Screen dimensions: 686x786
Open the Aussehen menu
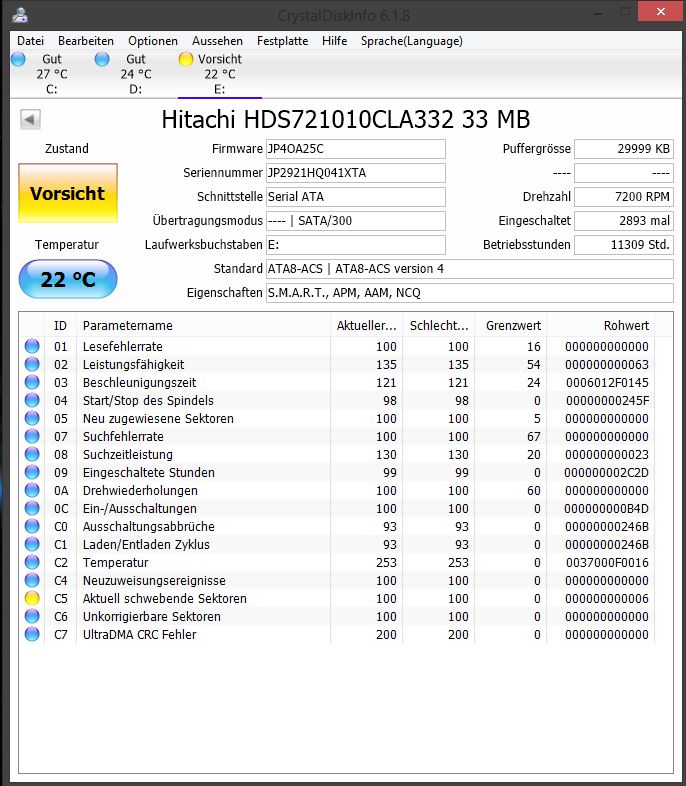(217, 41)
